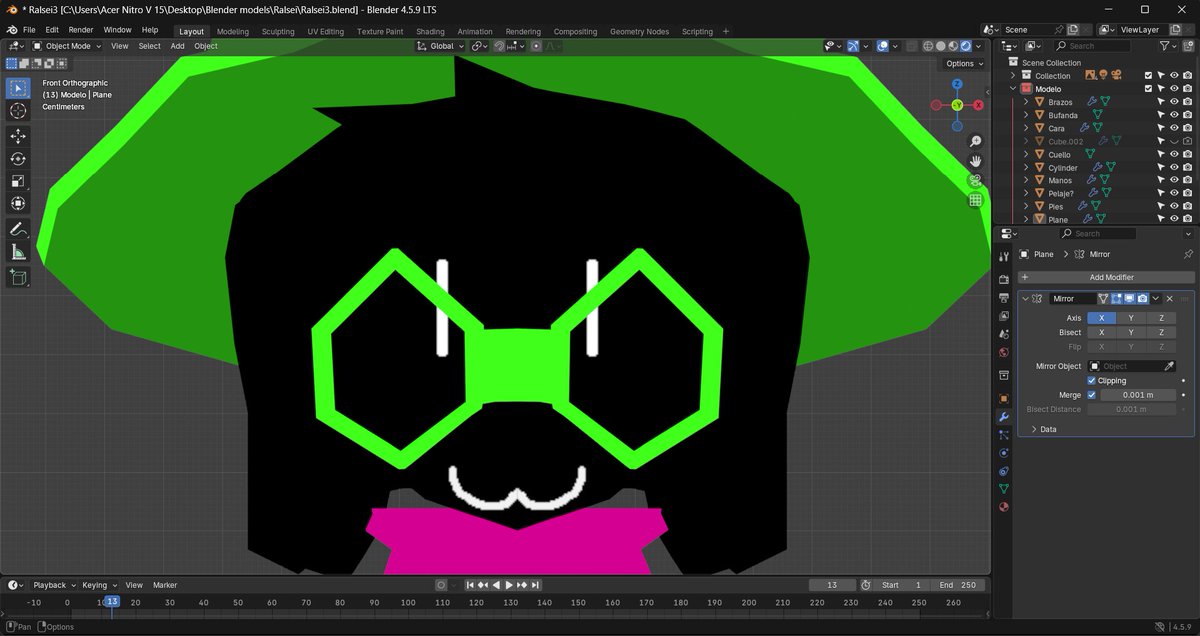Click the zoom magnifier viewport gizmo
Screen dimensions: 1200x636
tap(976, 142)
